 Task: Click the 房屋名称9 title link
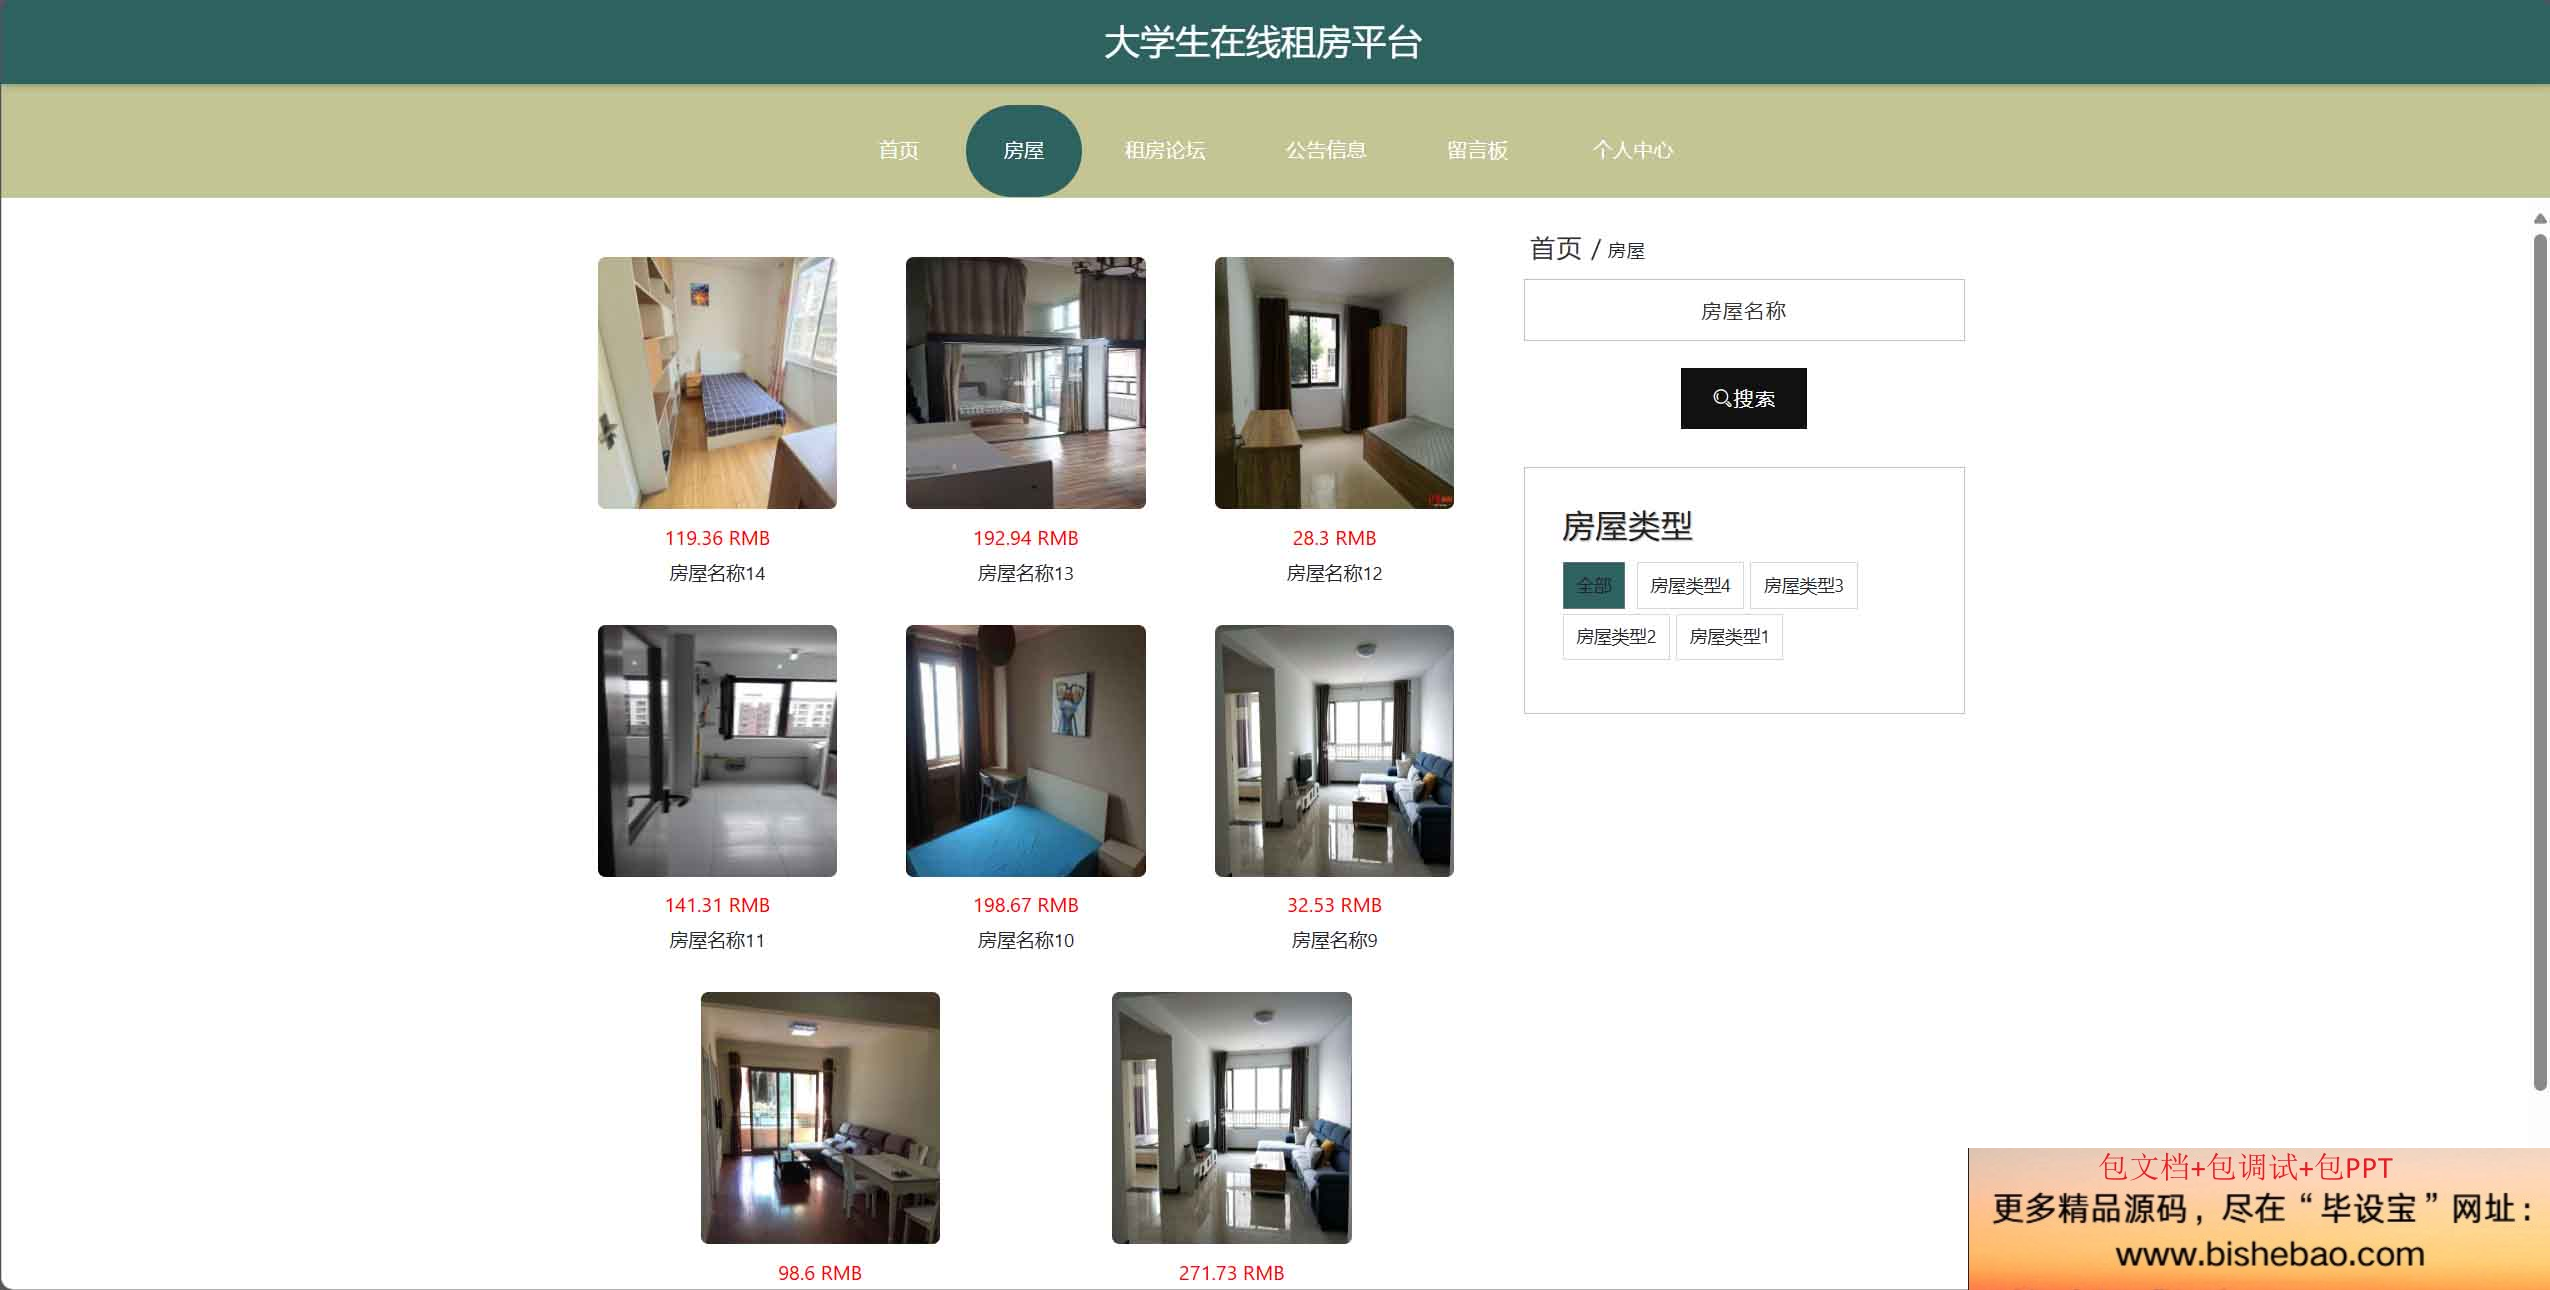[x=1334, y=940]
